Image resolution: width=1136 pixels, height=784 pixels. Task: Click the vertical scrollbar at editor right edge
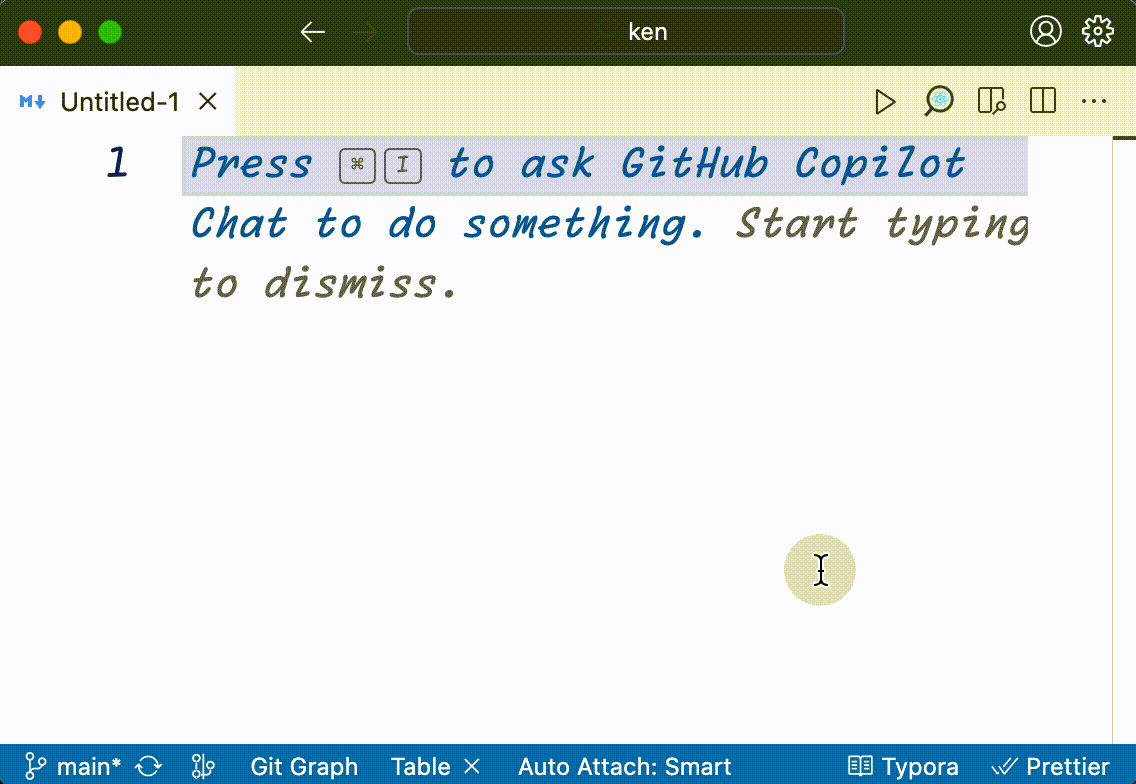pos(1124,439)
